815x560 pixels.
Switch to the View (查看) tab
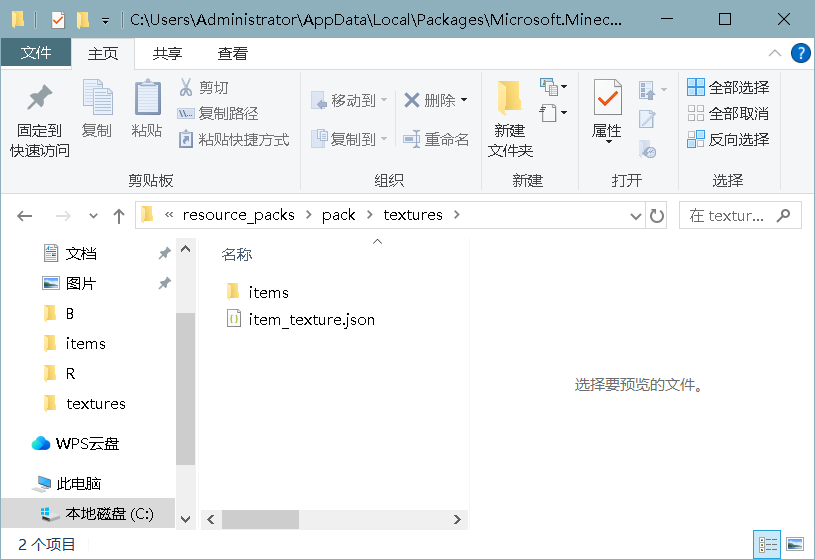pyautogui.click(x=232, y=54)
